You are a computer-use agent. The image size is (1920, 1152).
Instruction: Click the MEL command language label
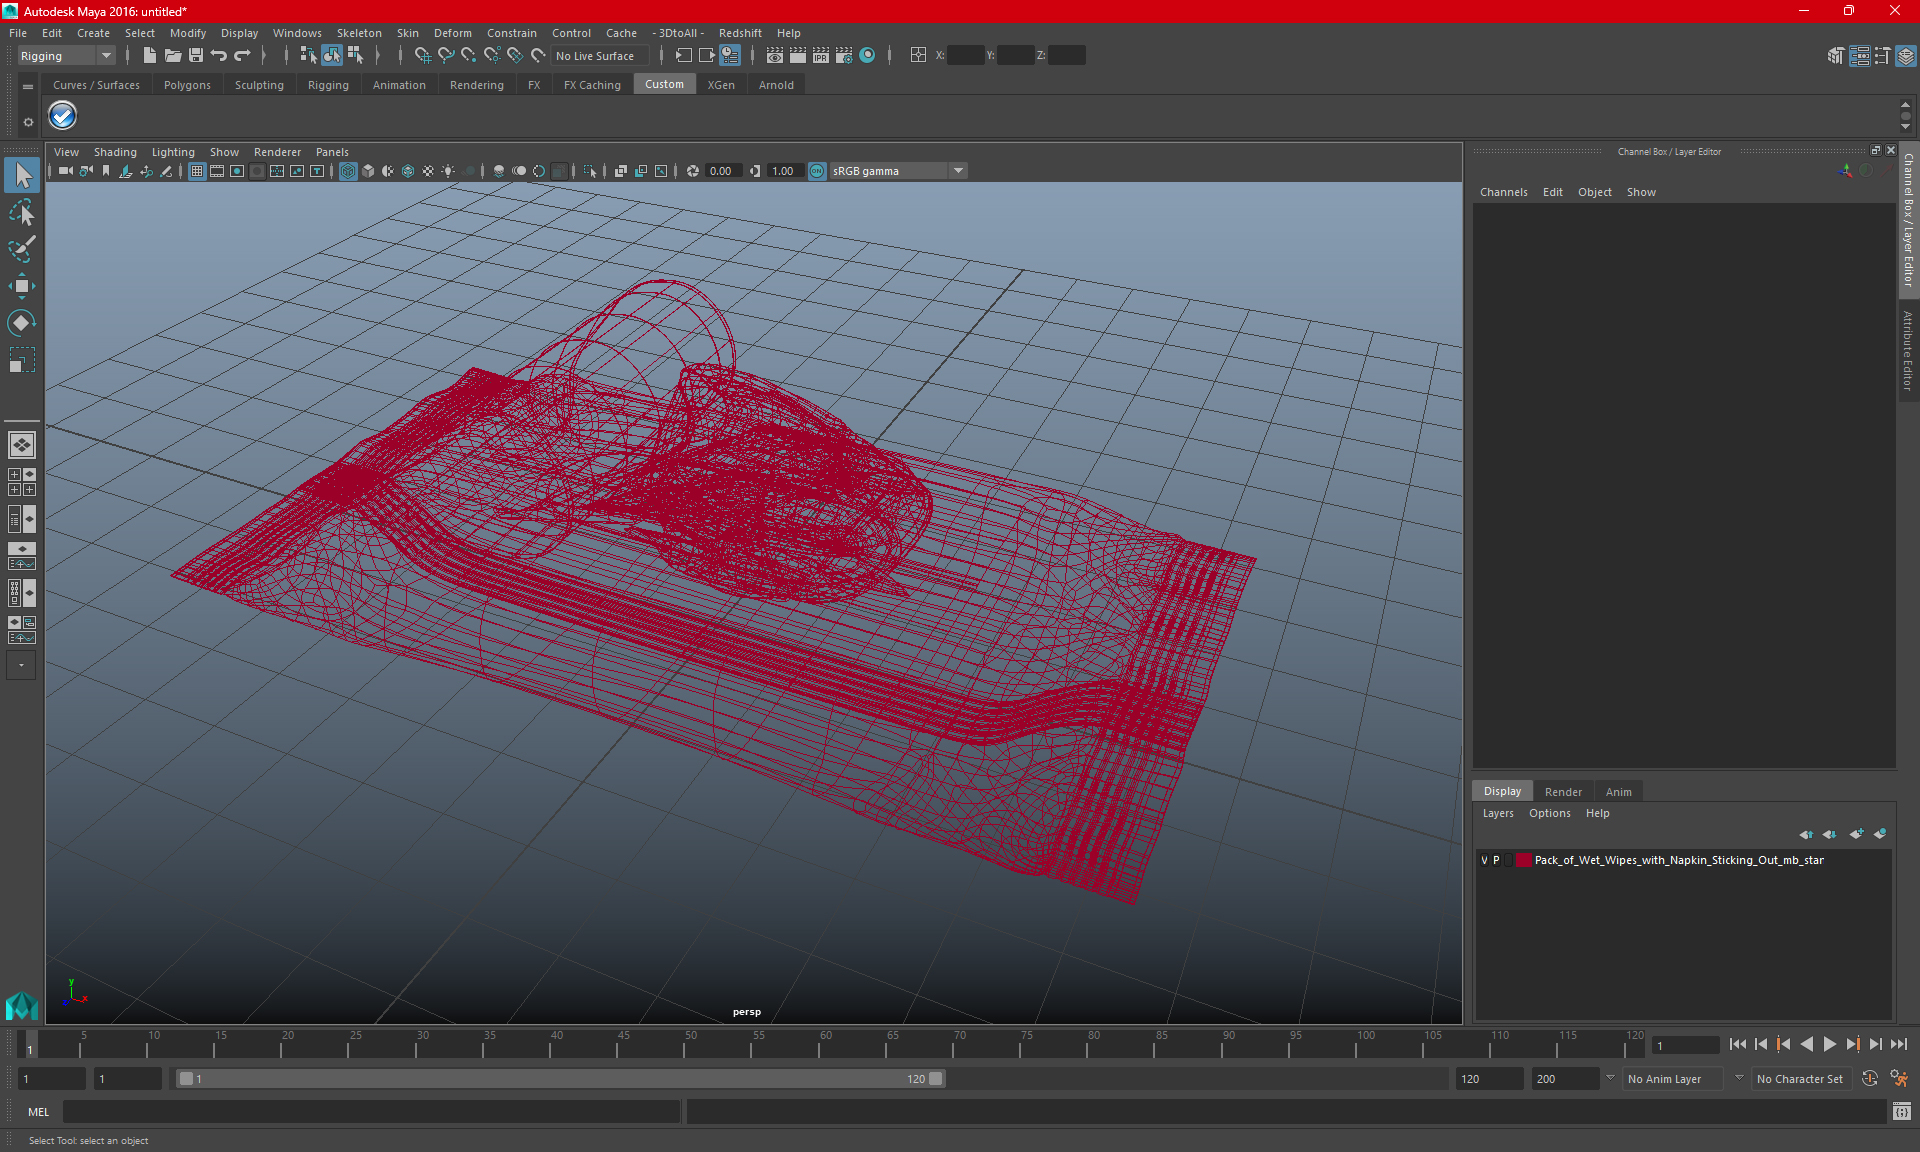pos(38,1112)
